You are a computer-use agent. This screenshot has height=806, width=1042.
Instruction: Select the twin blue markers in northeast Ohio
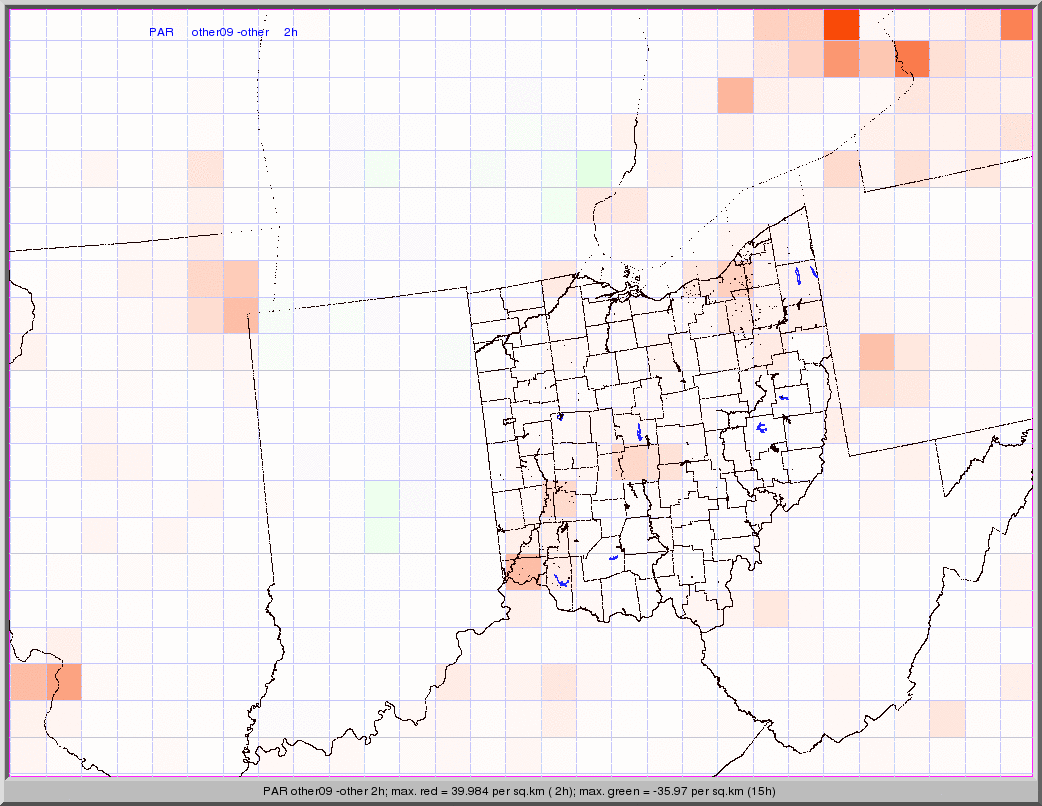tap(805, 273)
